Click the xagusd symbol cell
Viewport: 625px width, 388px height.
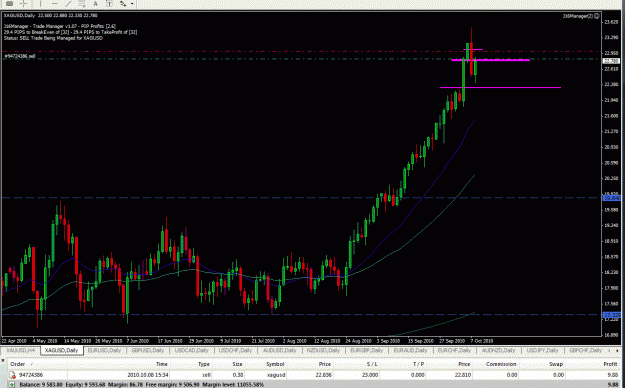[275, 375]
